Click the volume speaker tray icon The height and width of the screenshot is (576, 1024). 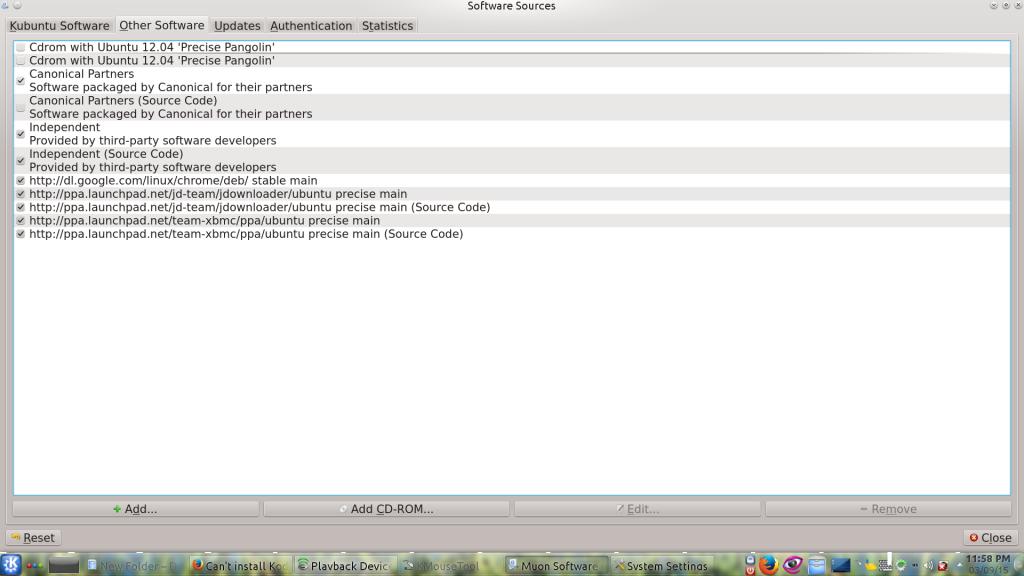(928, 565)
